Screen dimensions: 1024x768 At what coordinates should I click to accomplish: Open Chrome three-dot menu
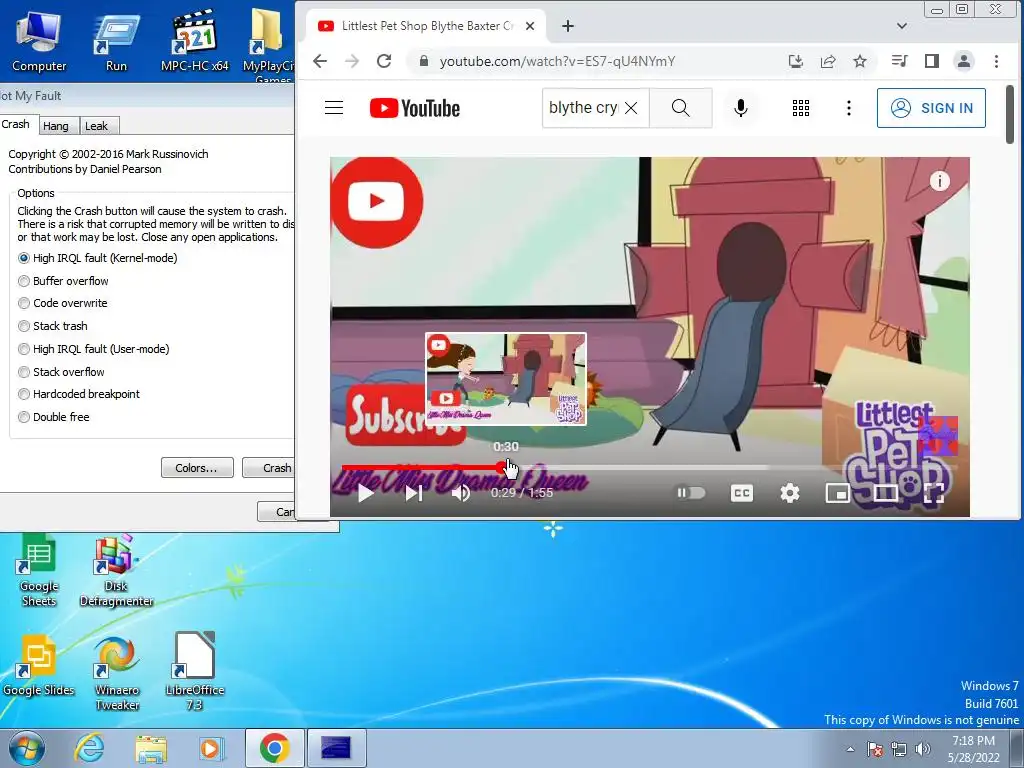pos(996,61)
